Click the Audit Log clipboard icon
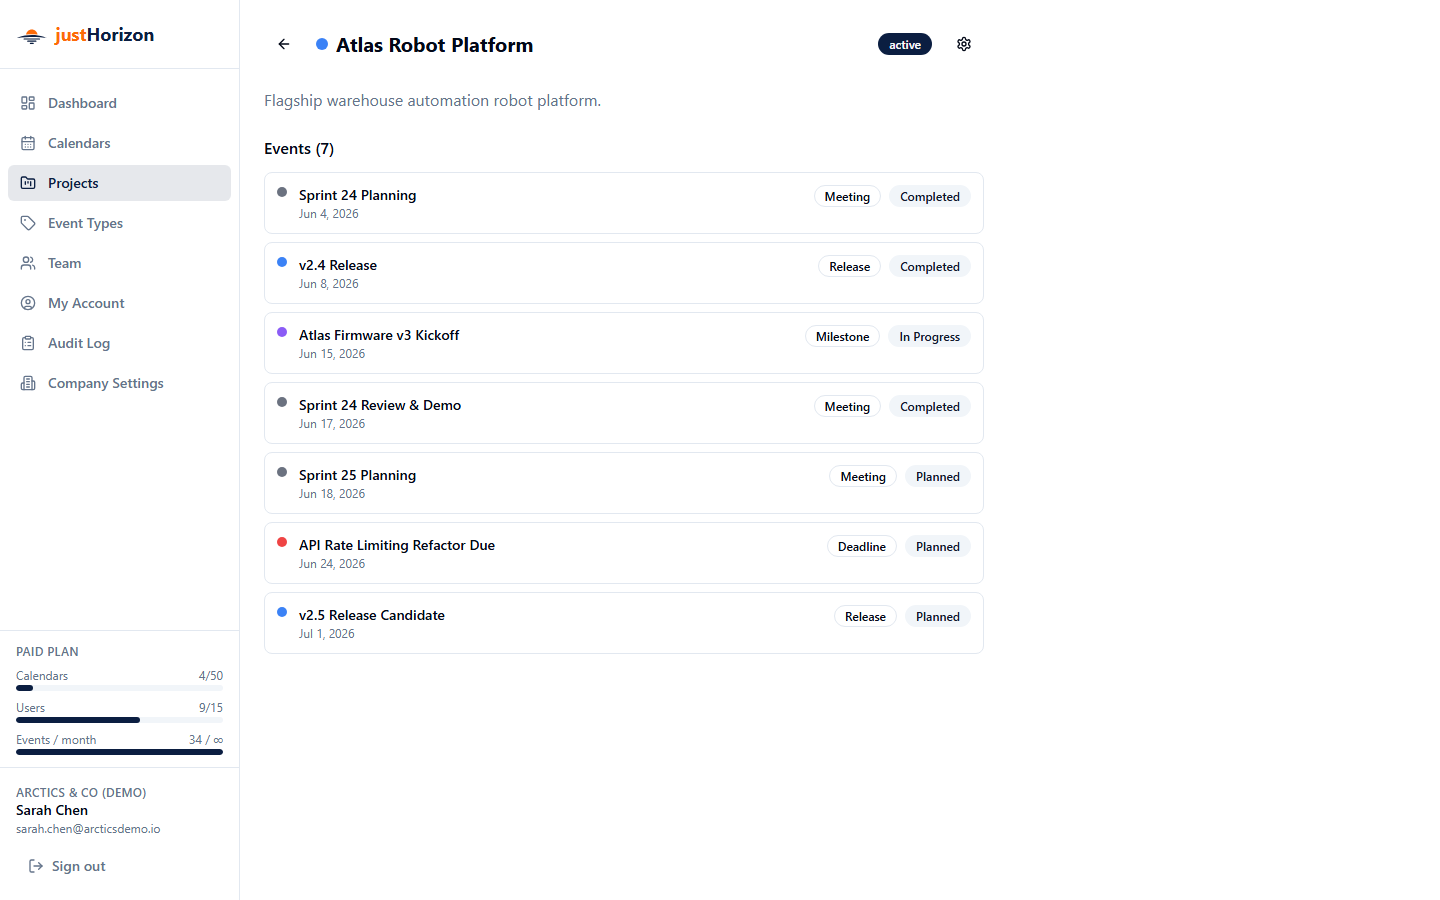 [28, 343]
